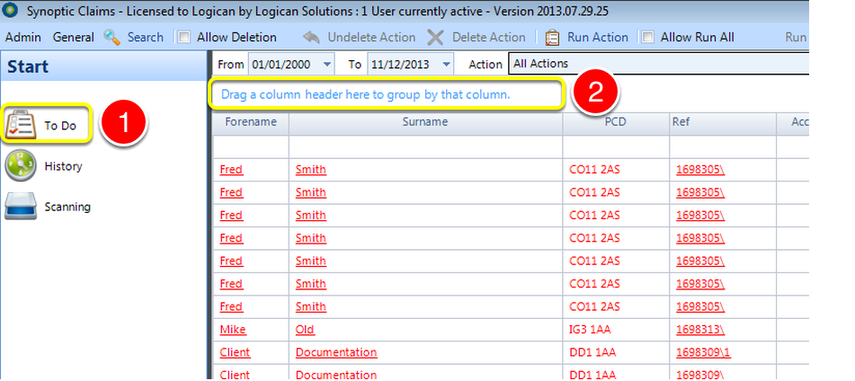The width and height of the screenshot is (855, 381).
Task: Expand the All Actions combo box
Action: (x=659, y=64)
